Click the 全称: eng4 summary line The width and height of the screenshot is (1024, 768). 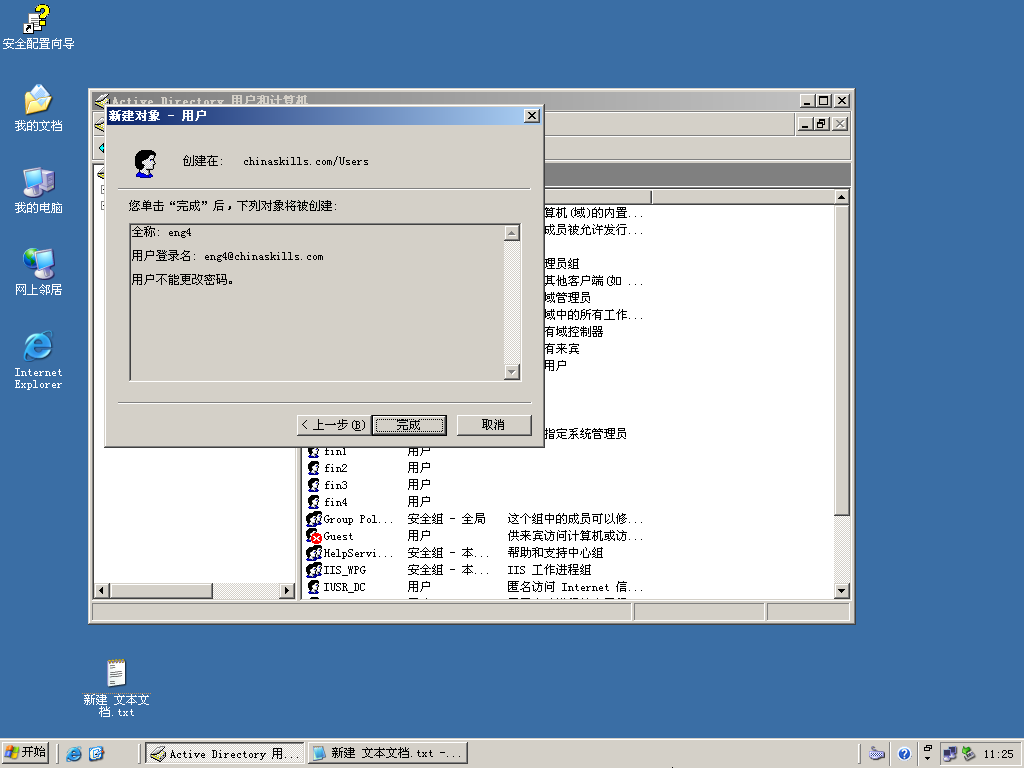coord(162,232)
